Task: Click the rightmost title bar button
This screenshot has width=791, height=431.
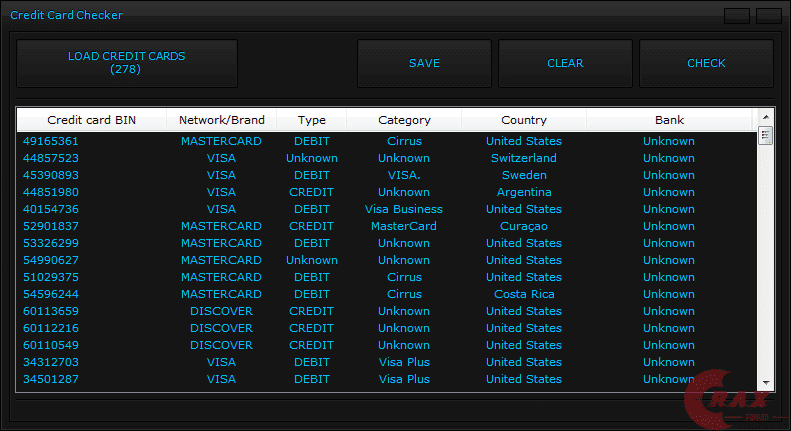Action: tap(769, 15)
